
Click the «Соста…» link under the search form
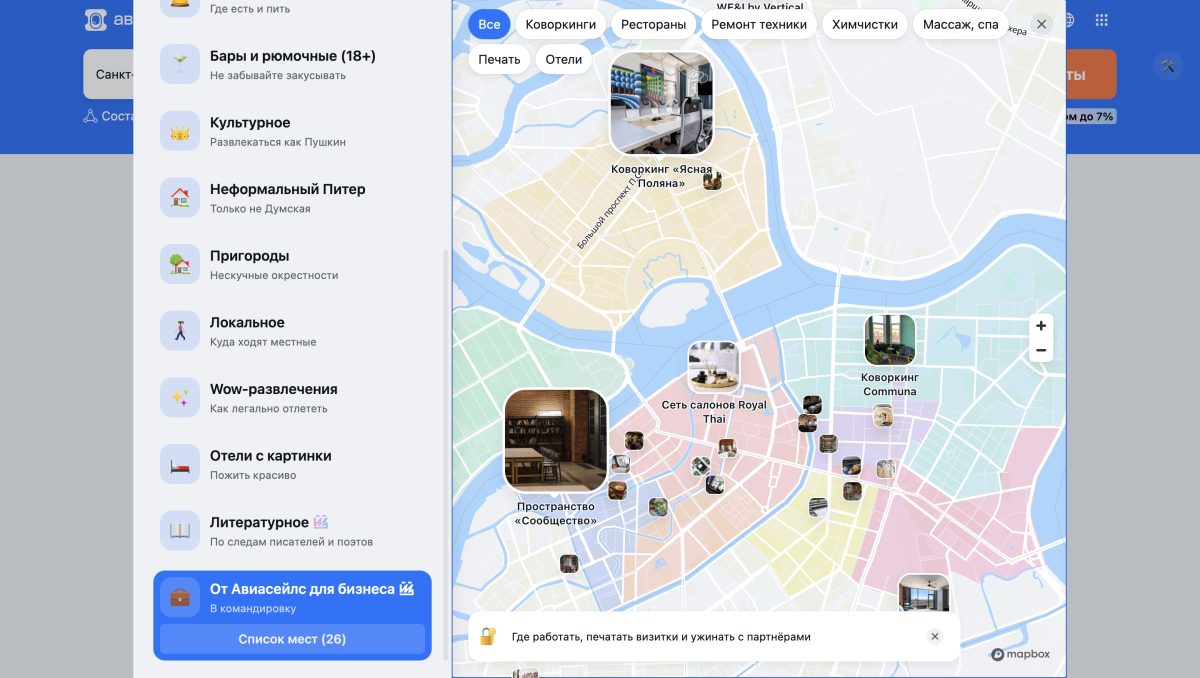(x=109, y=116)
